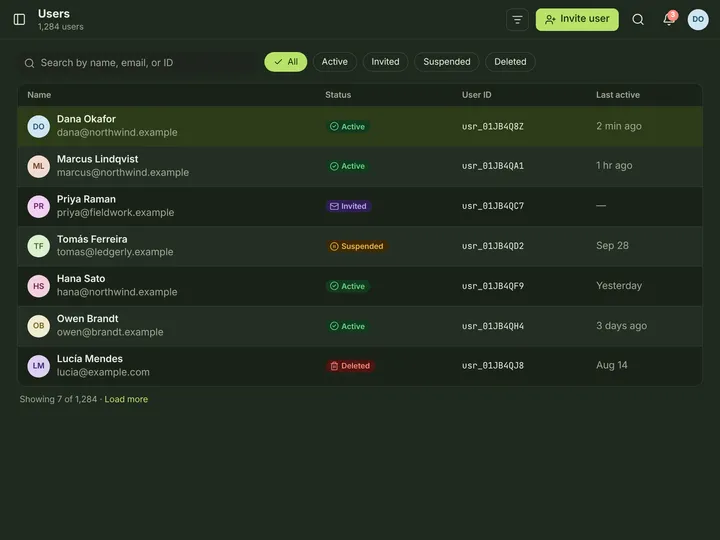This screenshot has width=720, height=540.
Task: Open search via top-right magnifier icon
Action: 638,19
